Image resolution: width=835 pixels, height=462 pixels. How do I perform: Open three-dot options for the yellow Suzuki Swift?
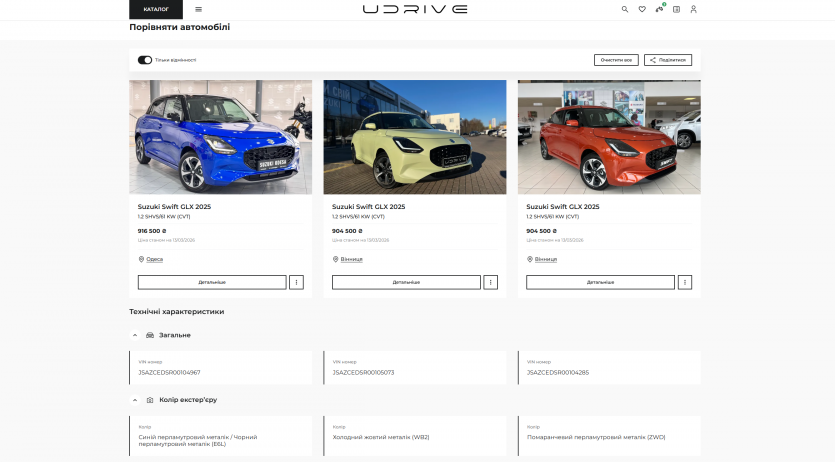[x=490, y=282]
